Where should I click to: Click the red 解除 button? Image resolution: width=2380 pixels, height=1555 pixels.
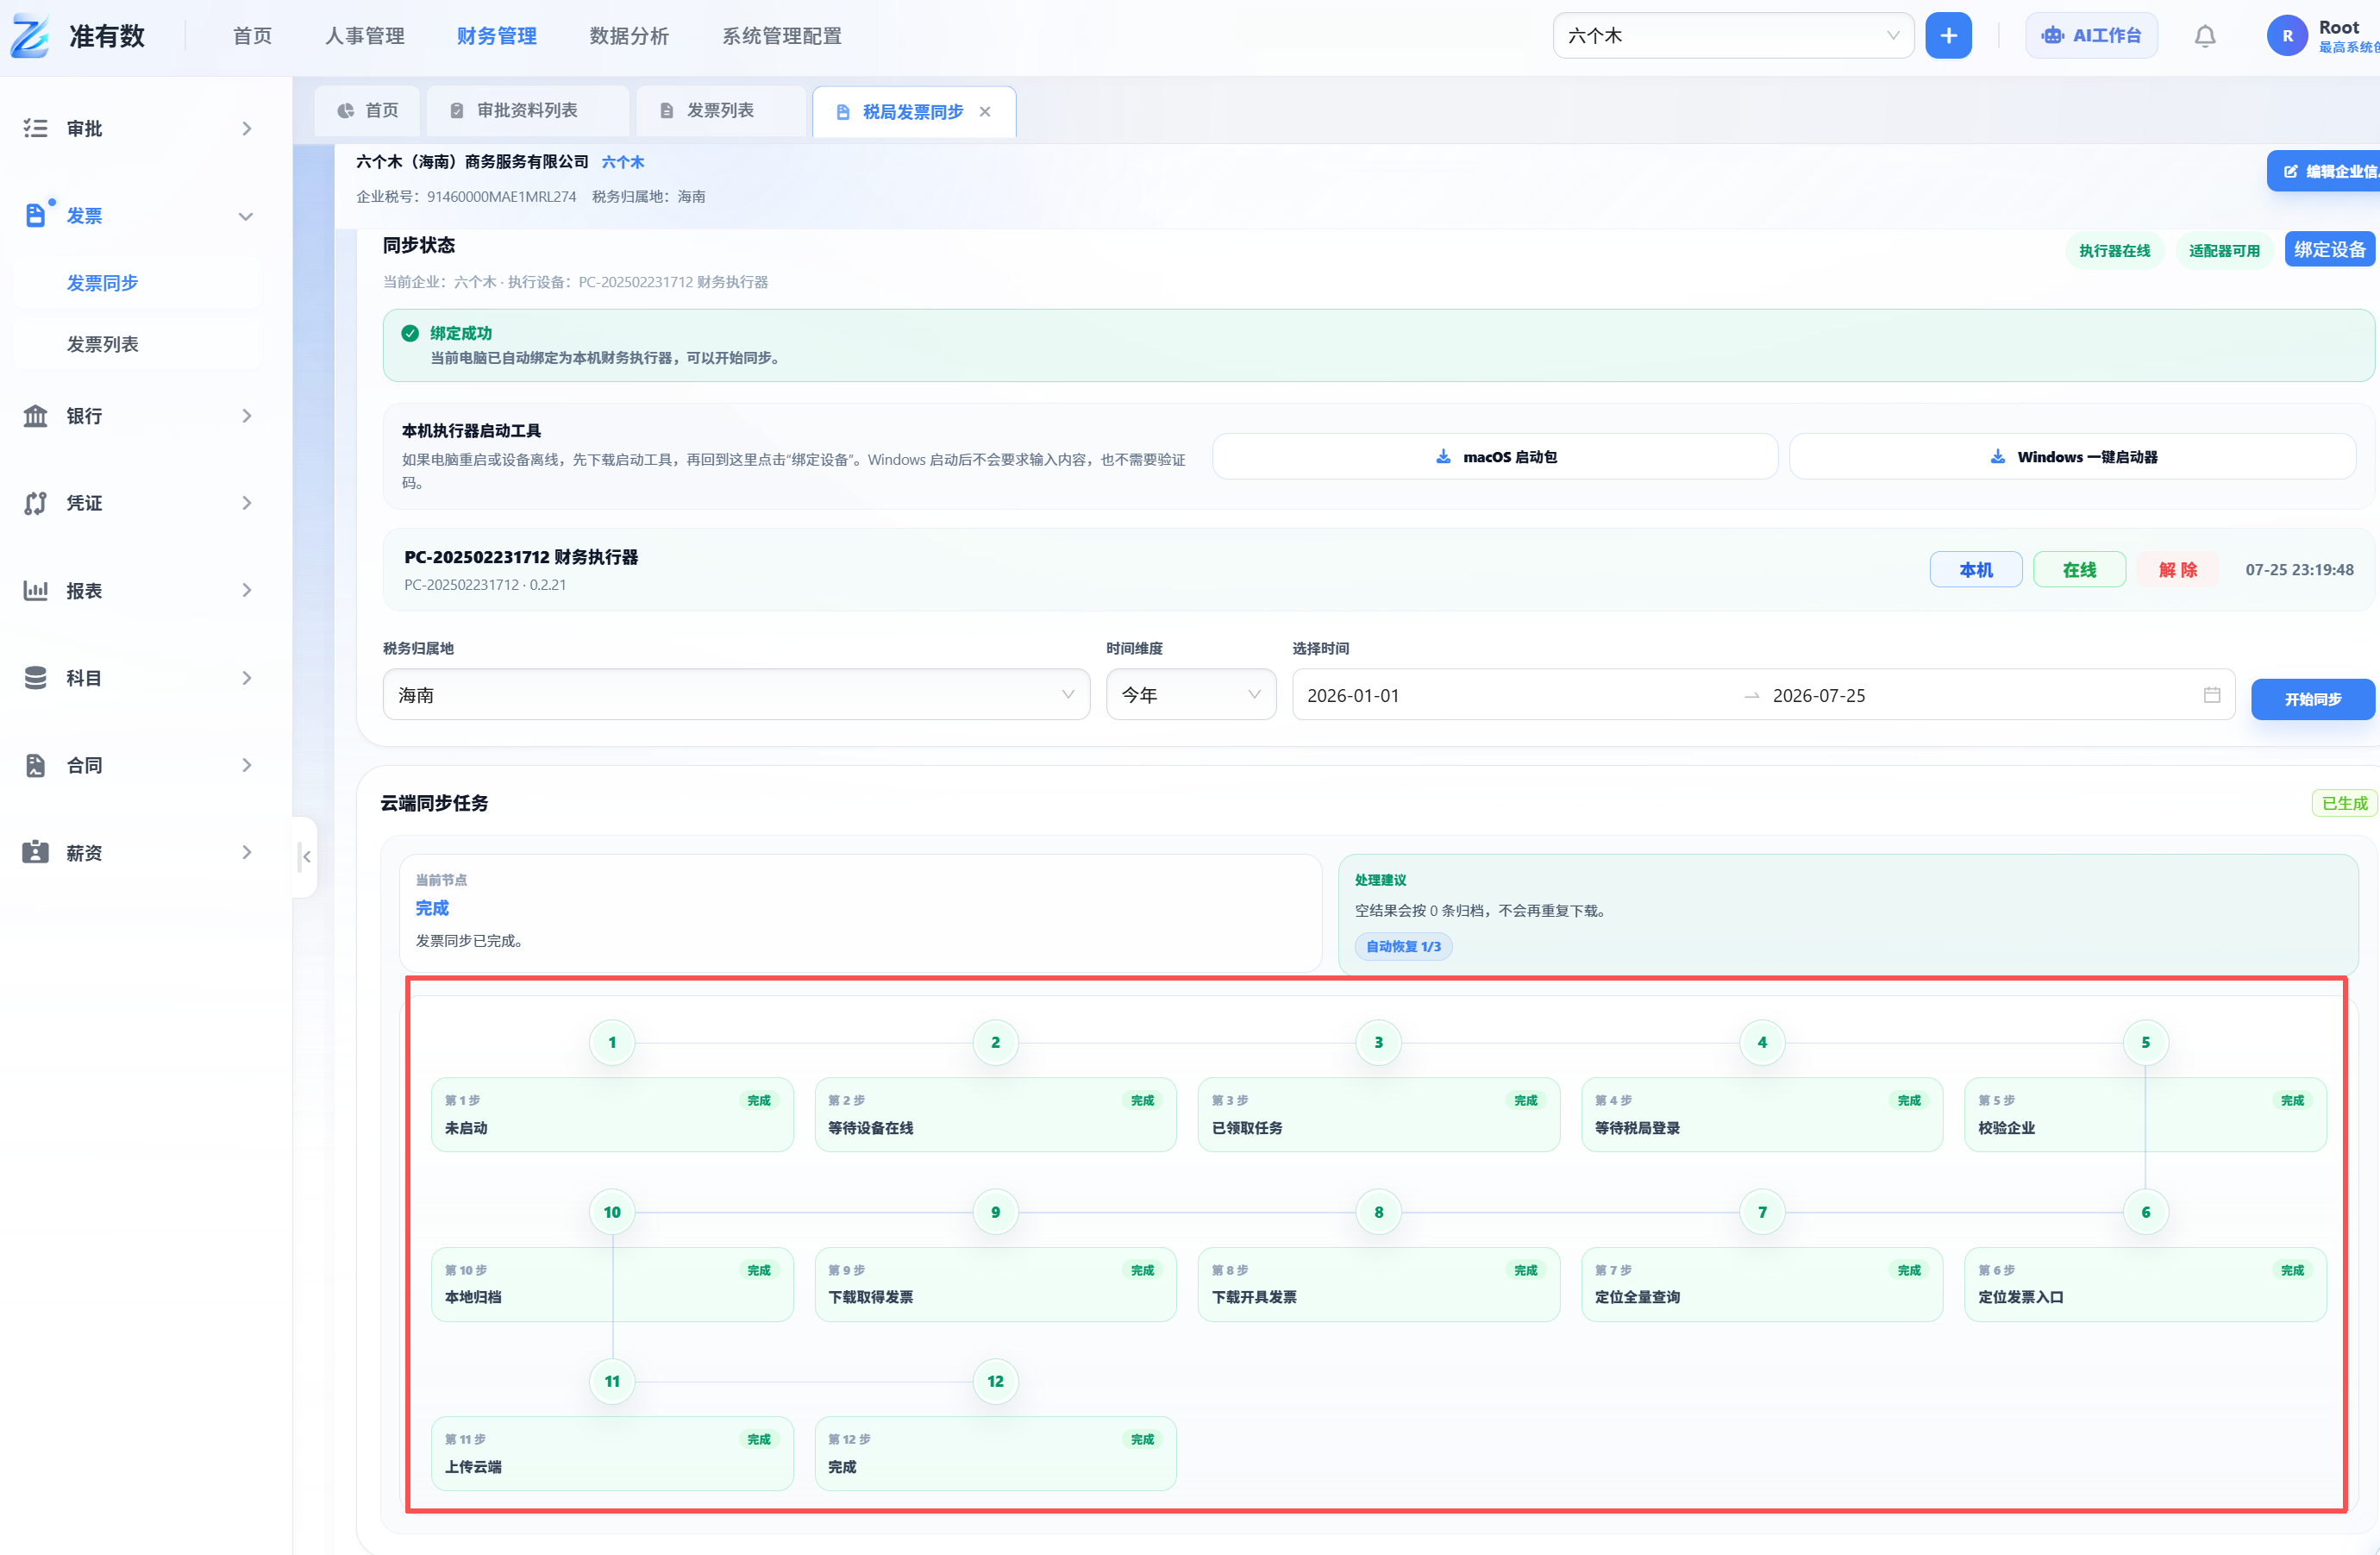coord(2177,570)
